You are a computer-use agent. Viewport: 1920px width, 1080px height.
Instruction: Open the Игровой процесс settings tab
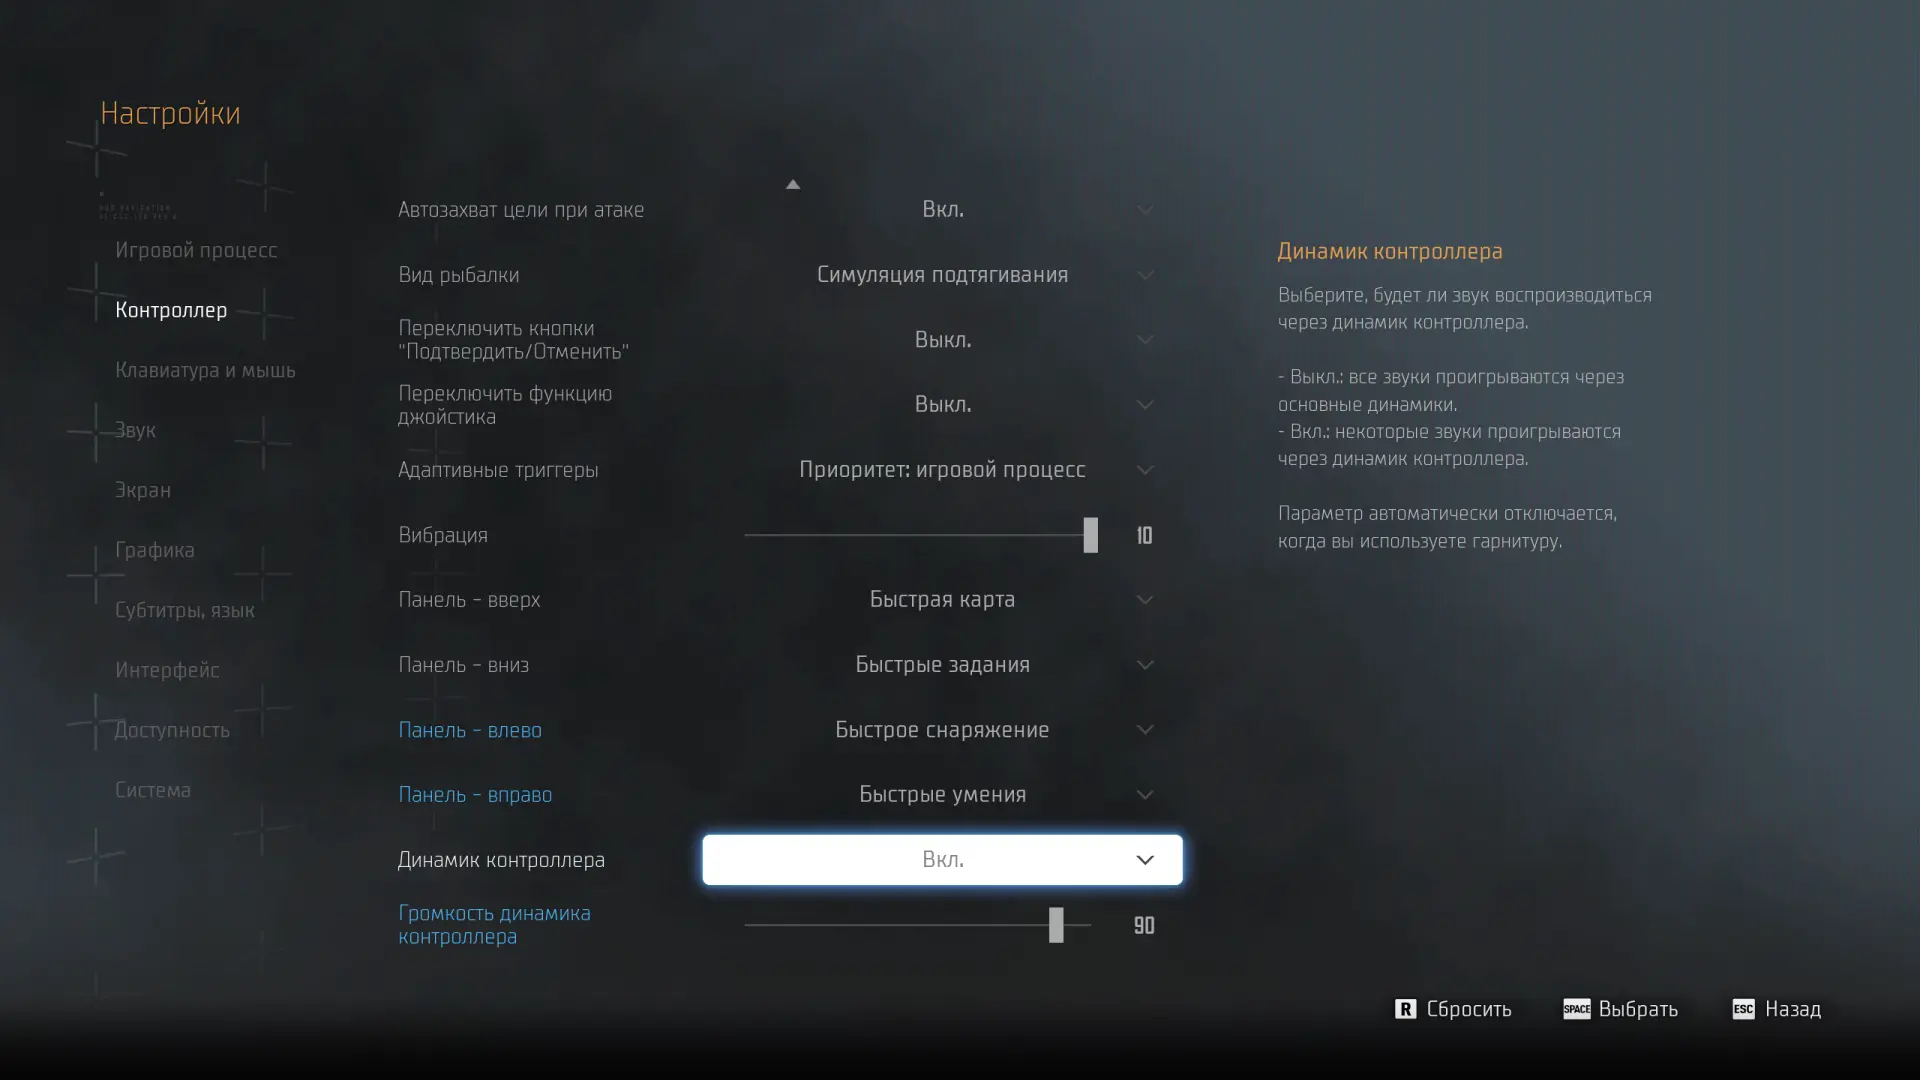click(x=196, y=250)
